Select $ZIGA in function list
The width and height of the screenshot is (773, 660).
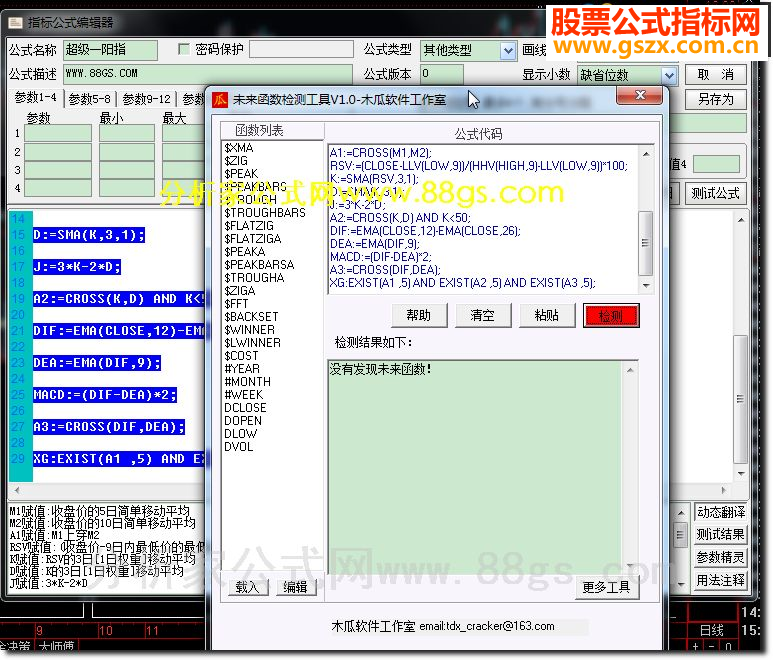pos(240,291)
